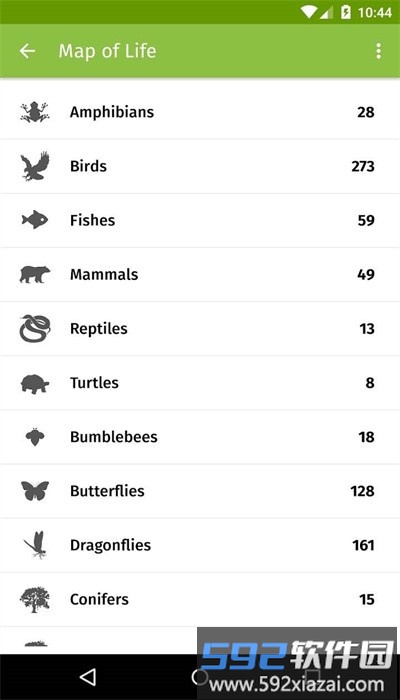Tap the bear icon for Mammals

(x=35, y=274)
